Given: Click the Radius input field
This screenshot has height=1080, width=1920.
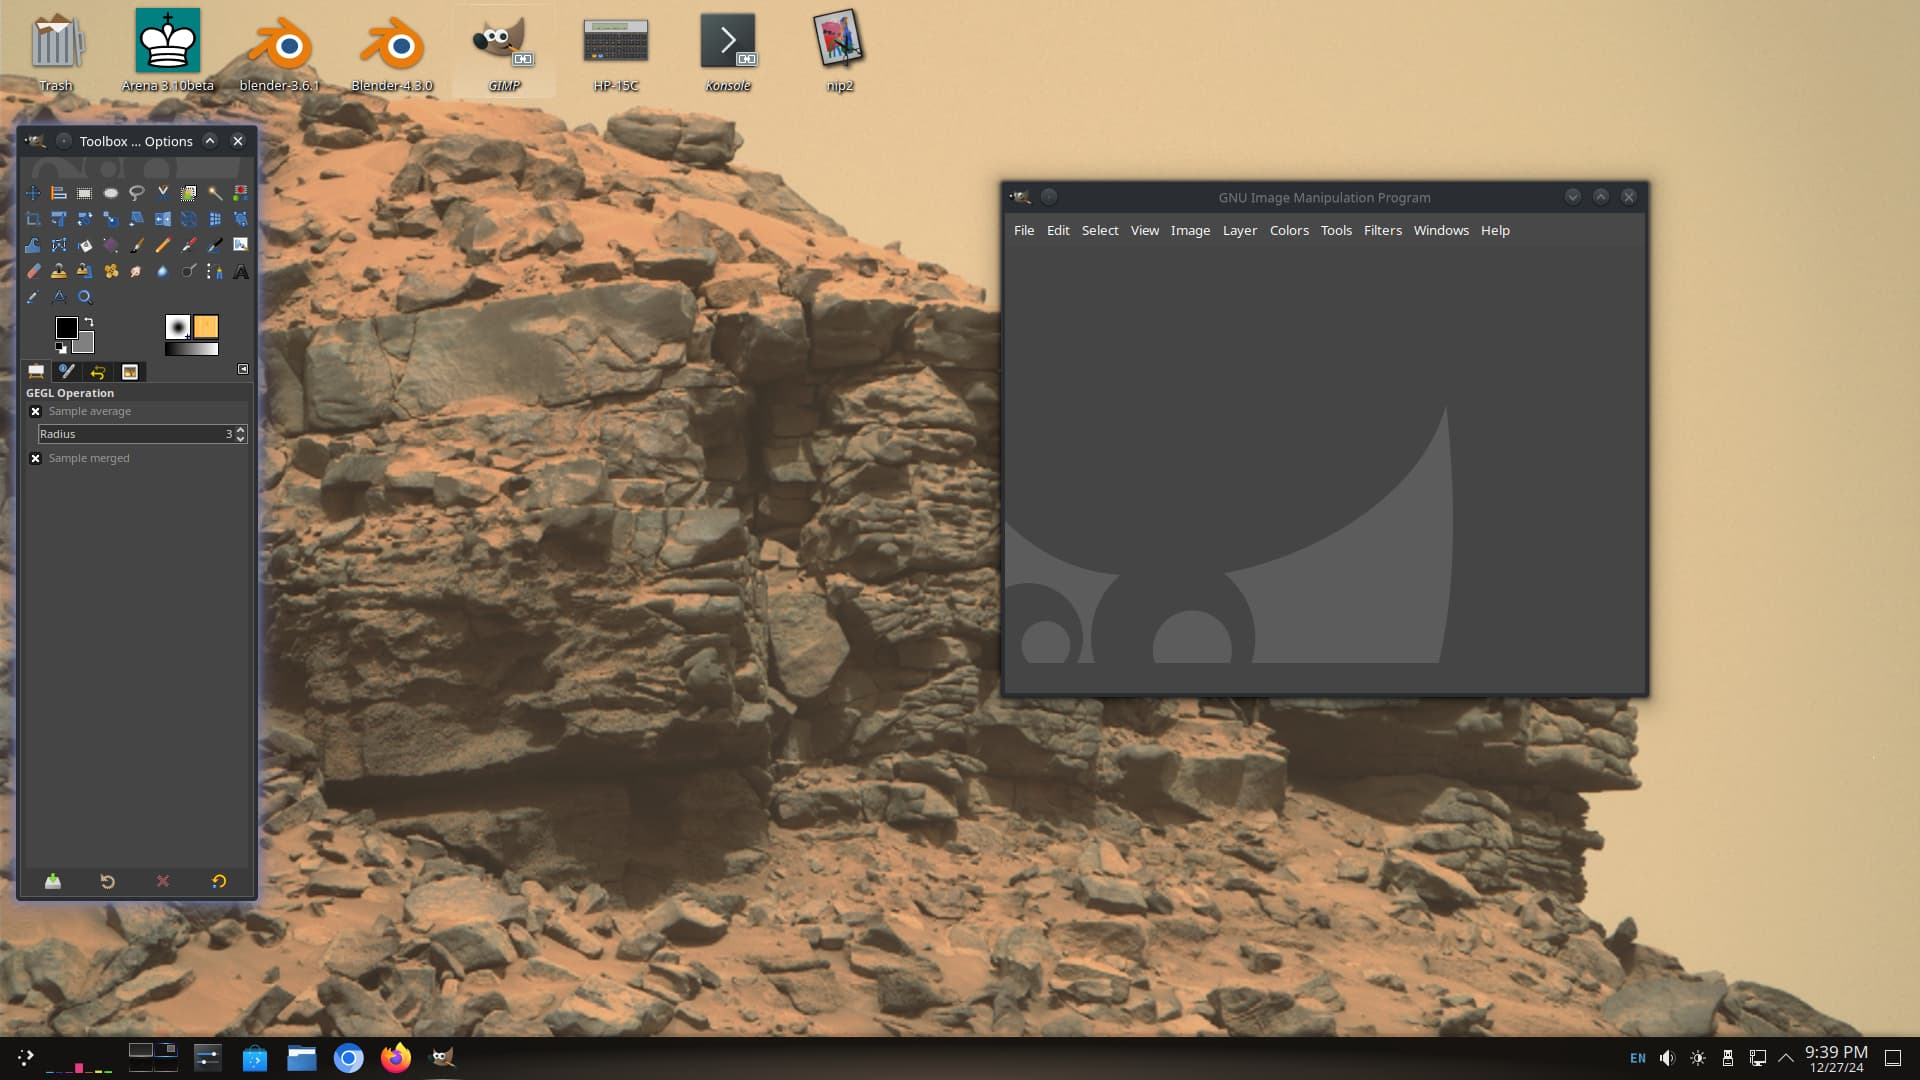Looking at the screenshot, I should 130,434.
